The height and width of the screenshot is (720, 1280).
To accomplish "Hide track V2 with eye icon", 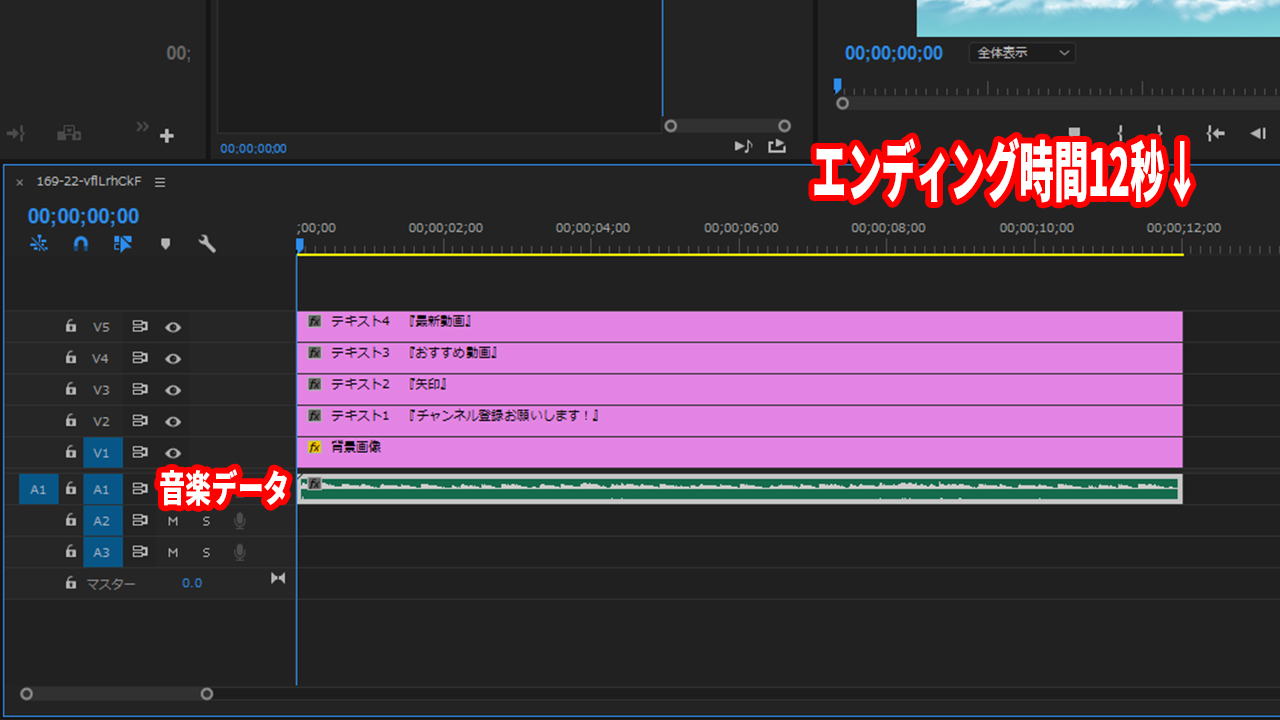I will click(173, 421).
